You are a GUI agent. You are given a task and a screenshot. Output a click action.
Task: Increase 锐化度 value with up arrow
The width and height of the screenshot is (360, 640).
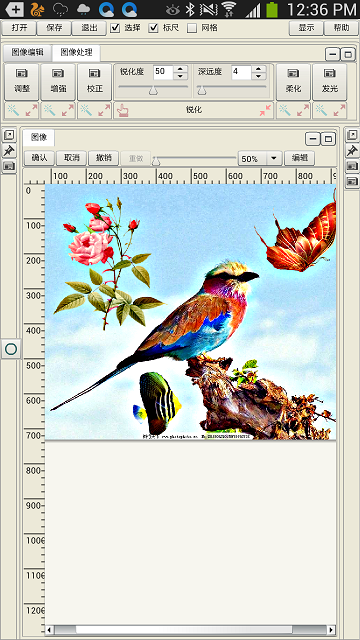[180, 69]
